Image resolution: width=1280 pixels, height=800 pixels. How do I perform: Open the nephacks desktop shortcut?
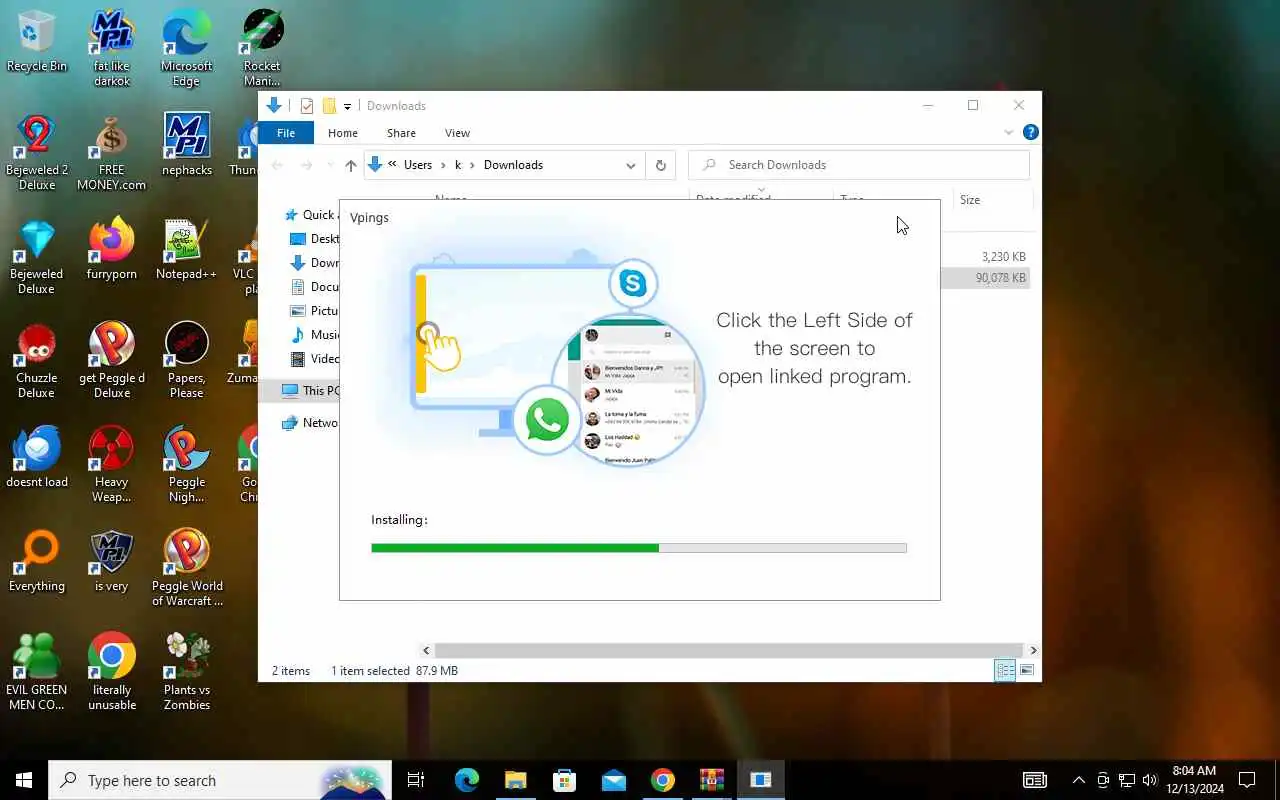(186, 145)
